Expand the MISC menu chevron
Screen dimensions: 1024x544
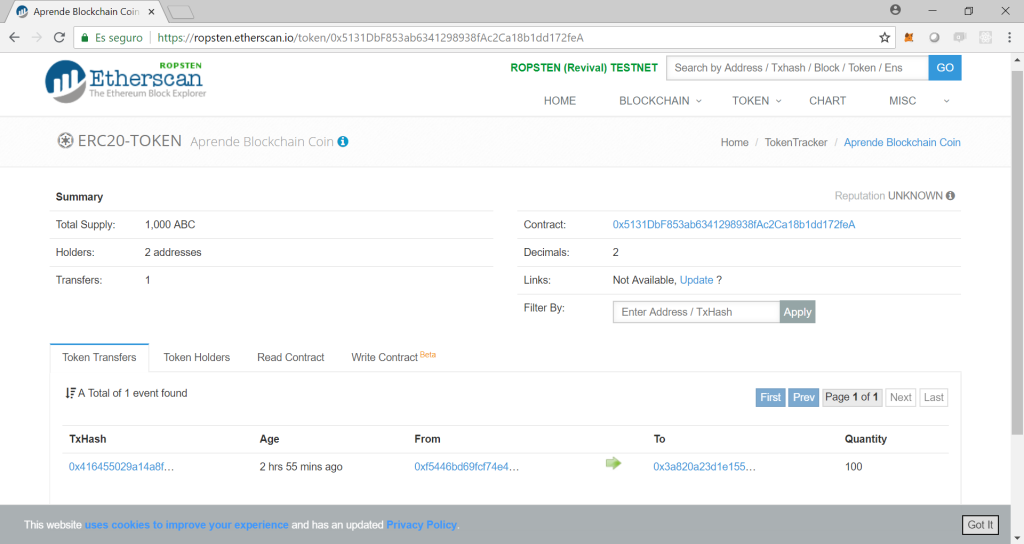click(x=946, y=101)
